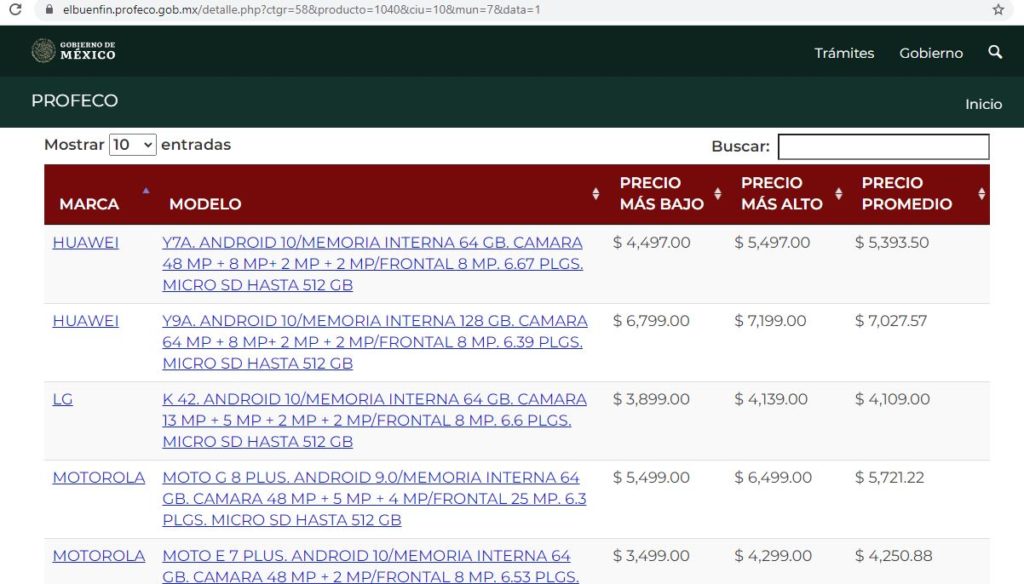Reload the page with the browser refresh icon
The height and width of the screenshot is (584, 1024).
[x=15, y=9]
